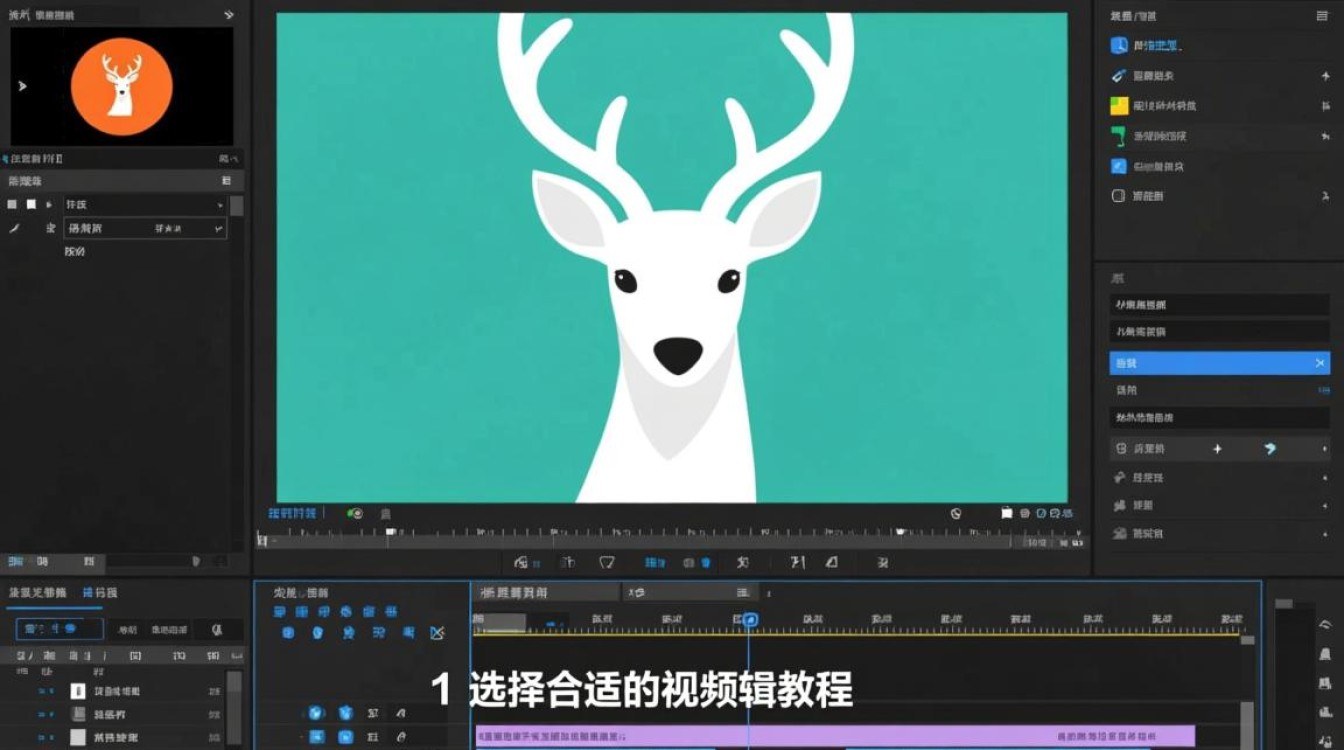Select the green flag-shaped icon effect row
Image resolution: width=1344 pixels, height=750 pixels.
(1220, 136)
